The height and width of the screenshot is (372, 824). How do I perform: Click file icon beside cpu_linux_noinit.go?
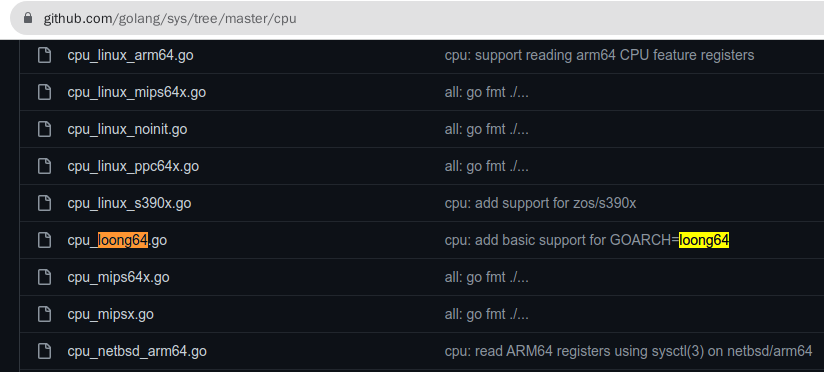[44, 129]
